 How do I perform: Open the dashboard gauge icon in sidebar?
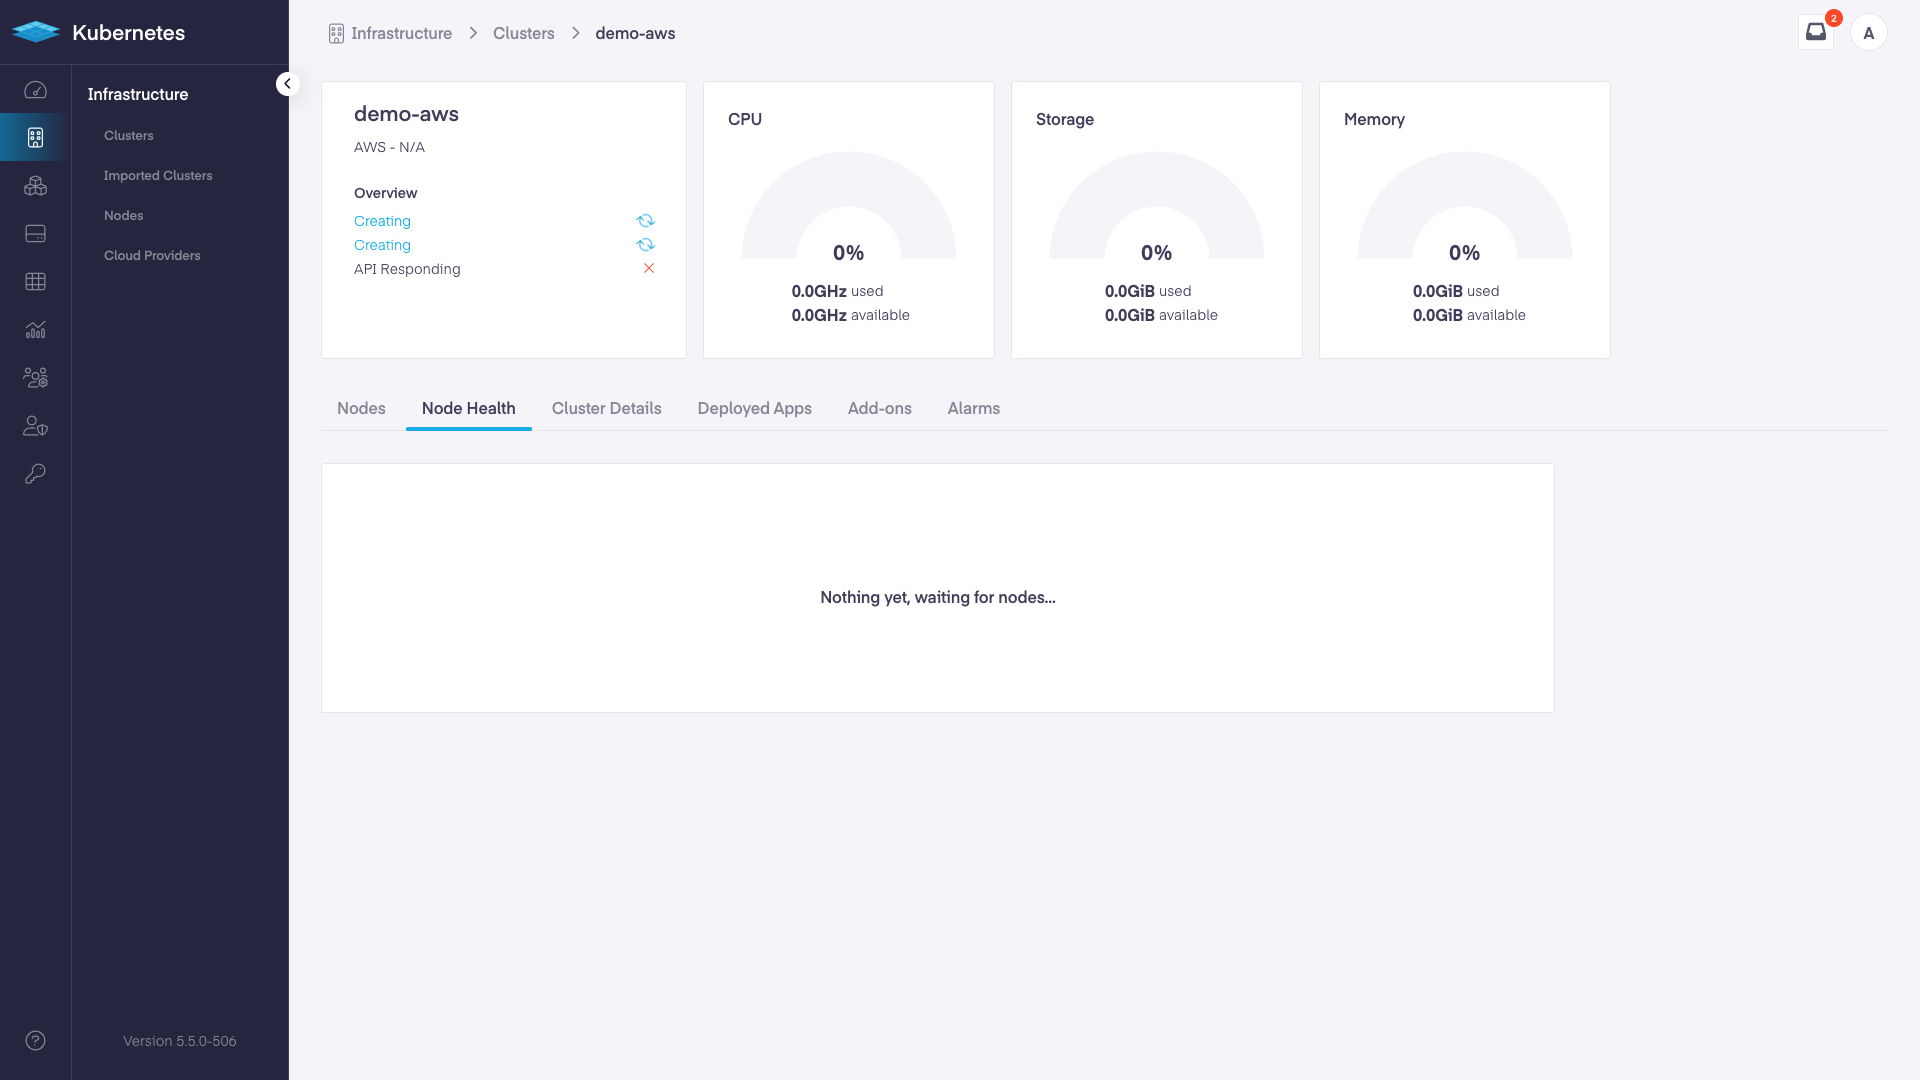[35, 90]
